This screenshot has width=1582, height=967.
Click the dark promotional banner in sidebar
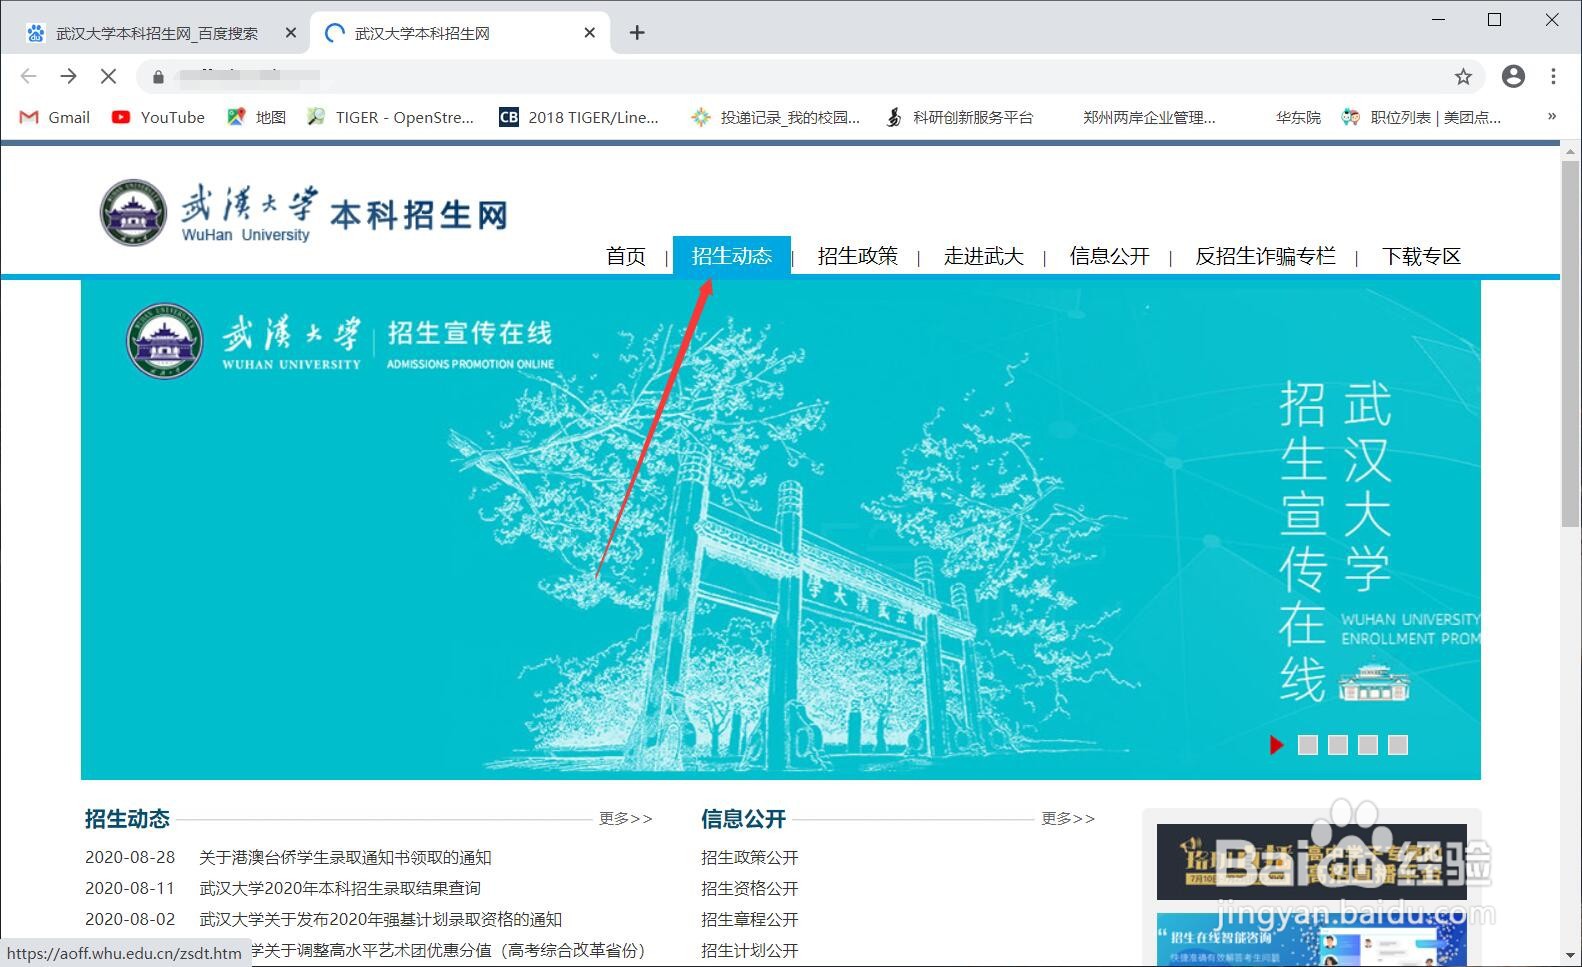[1311, 862]
